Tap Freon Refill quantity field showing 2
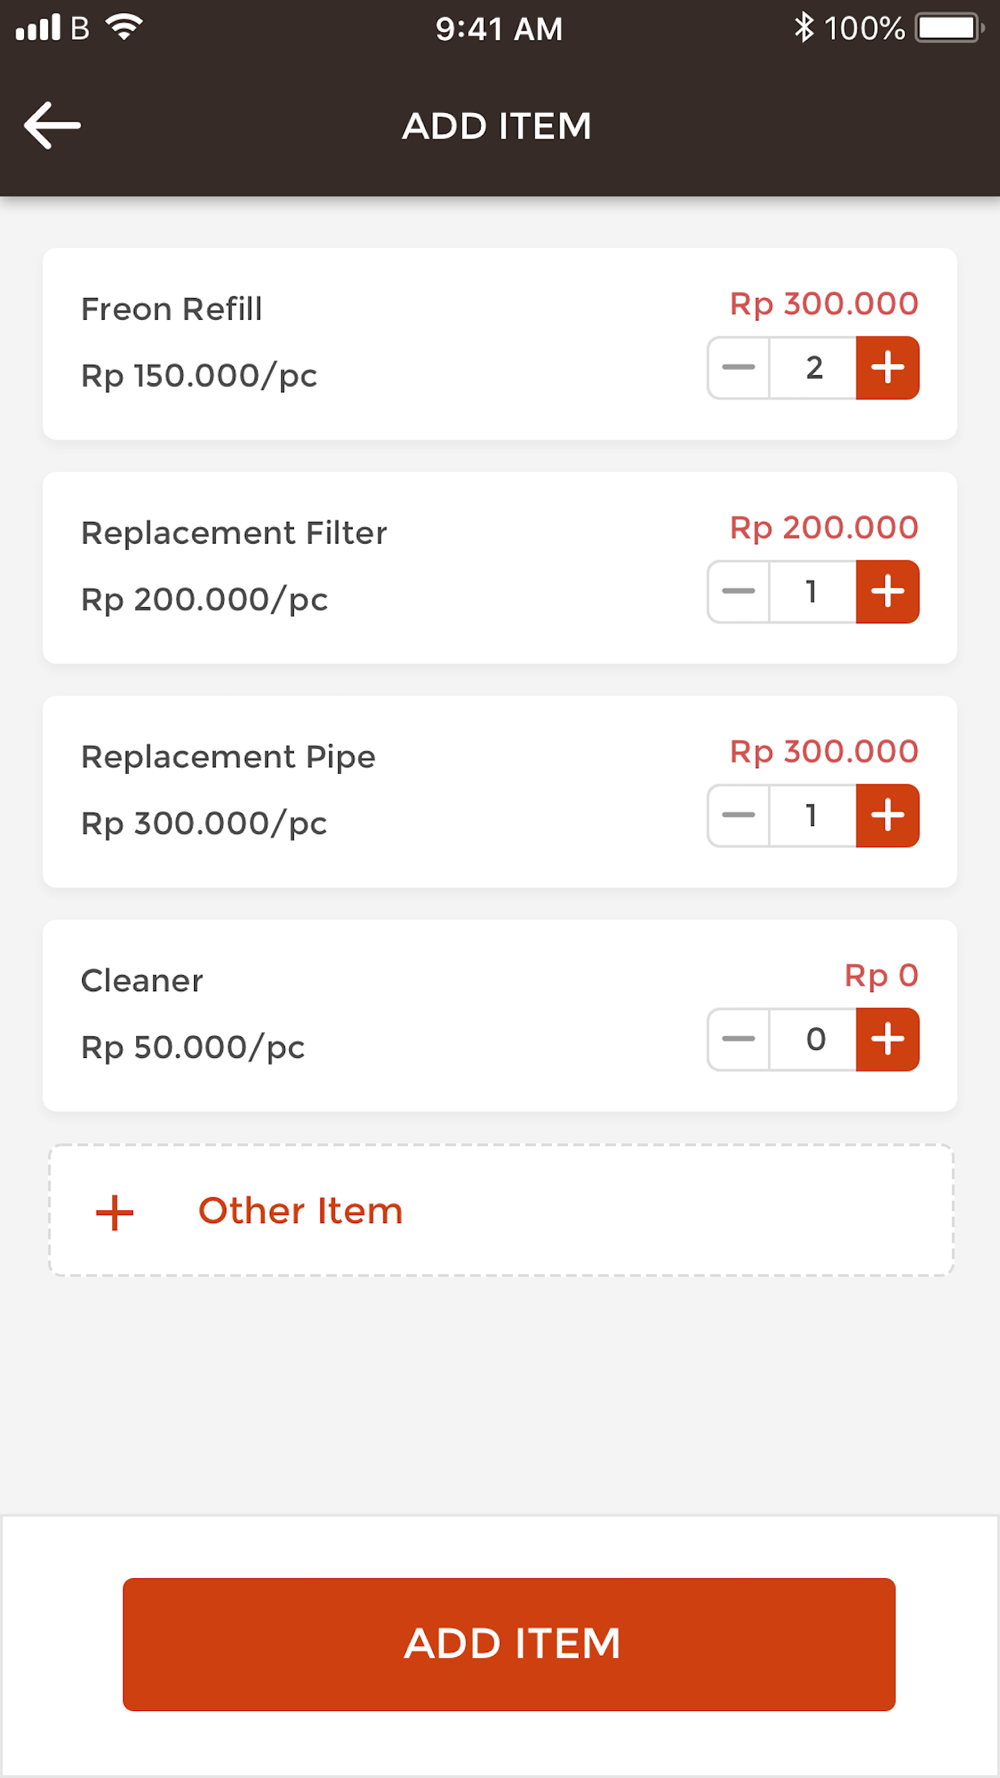 813,368
